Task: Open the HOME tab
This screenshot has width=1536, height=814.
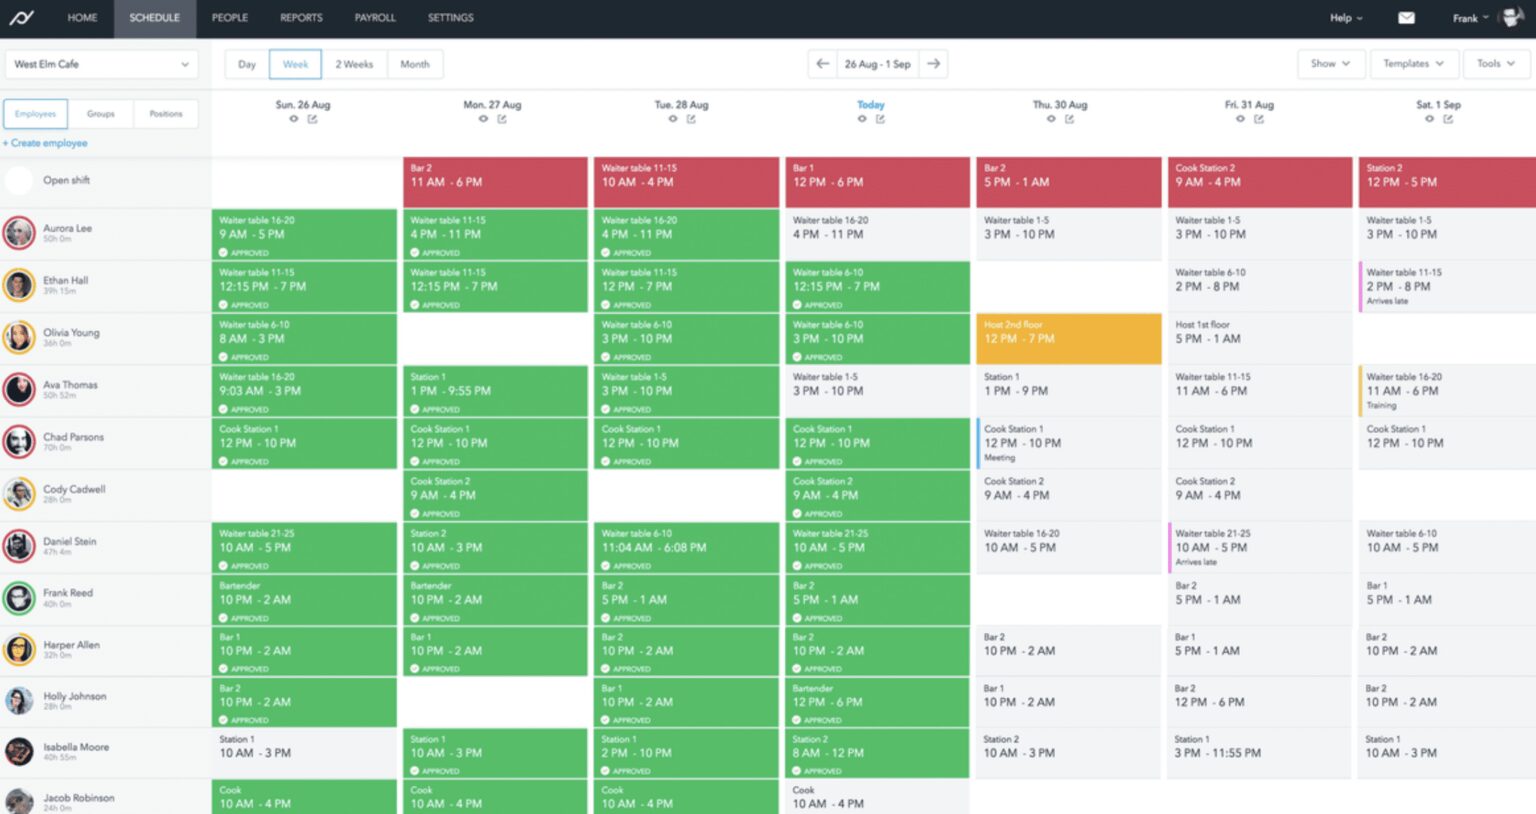Action: pyautogui.click(x=82, y=18)
